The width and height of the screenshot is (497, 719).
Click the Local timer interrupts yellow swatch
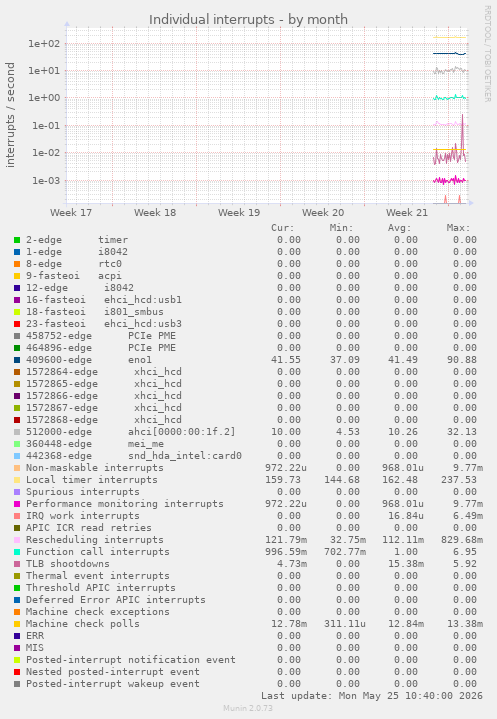click(x=17, y=480)
